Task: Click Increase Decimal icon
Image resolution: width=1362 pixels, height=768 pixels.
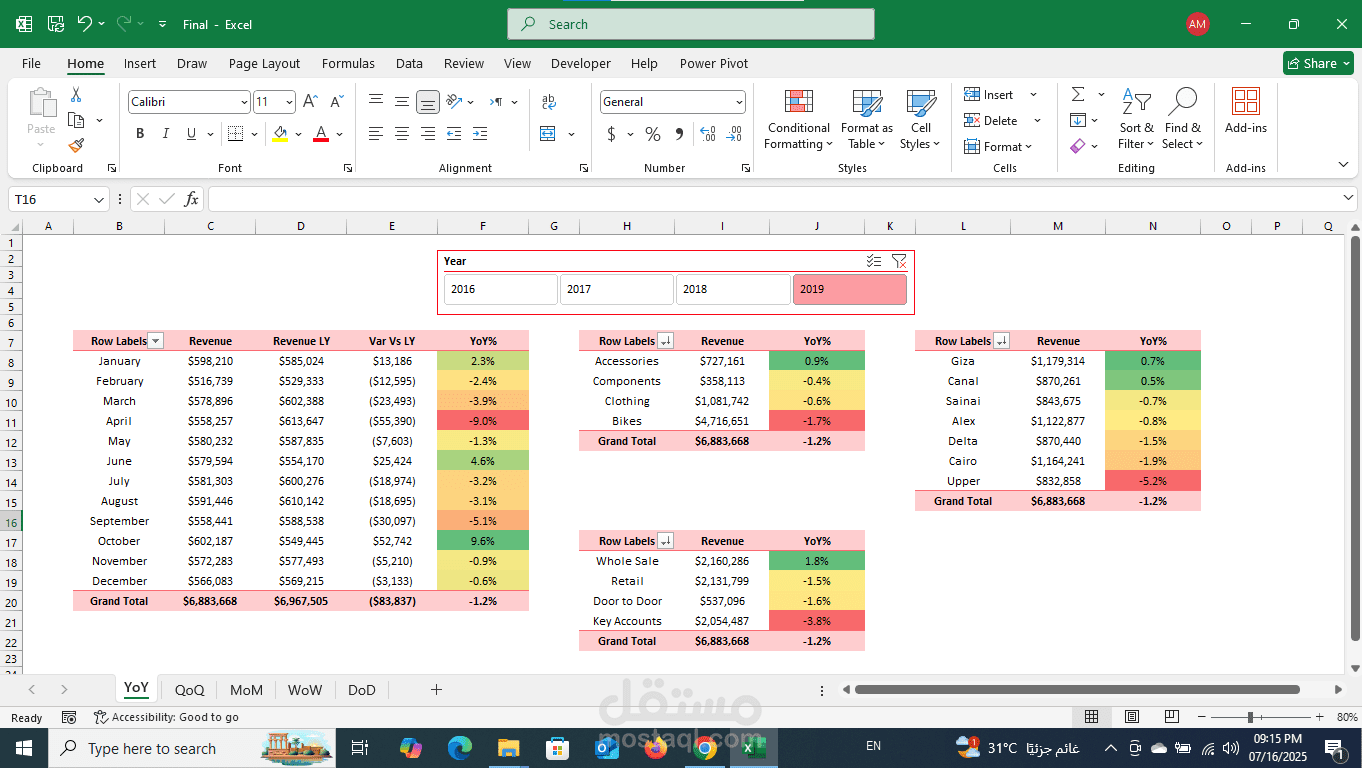Action: point(708,134)
